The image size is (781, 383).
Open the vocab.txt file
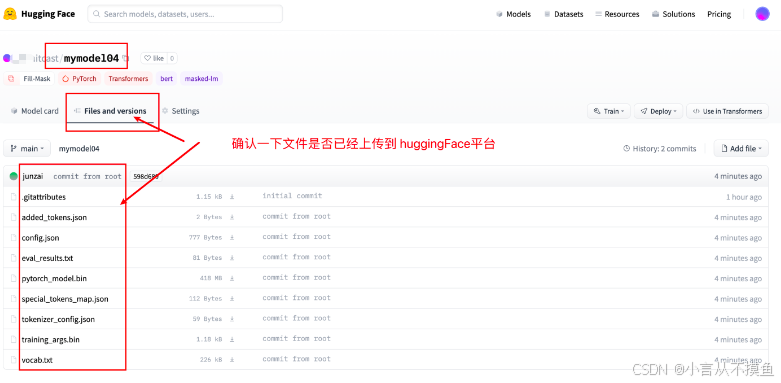(37, 360)
